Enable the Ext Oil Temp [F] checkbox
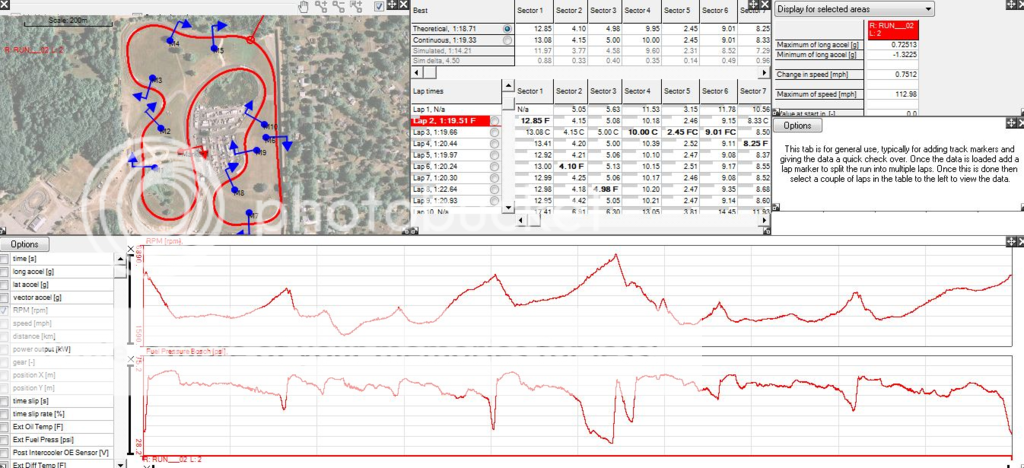 [6, 427]
